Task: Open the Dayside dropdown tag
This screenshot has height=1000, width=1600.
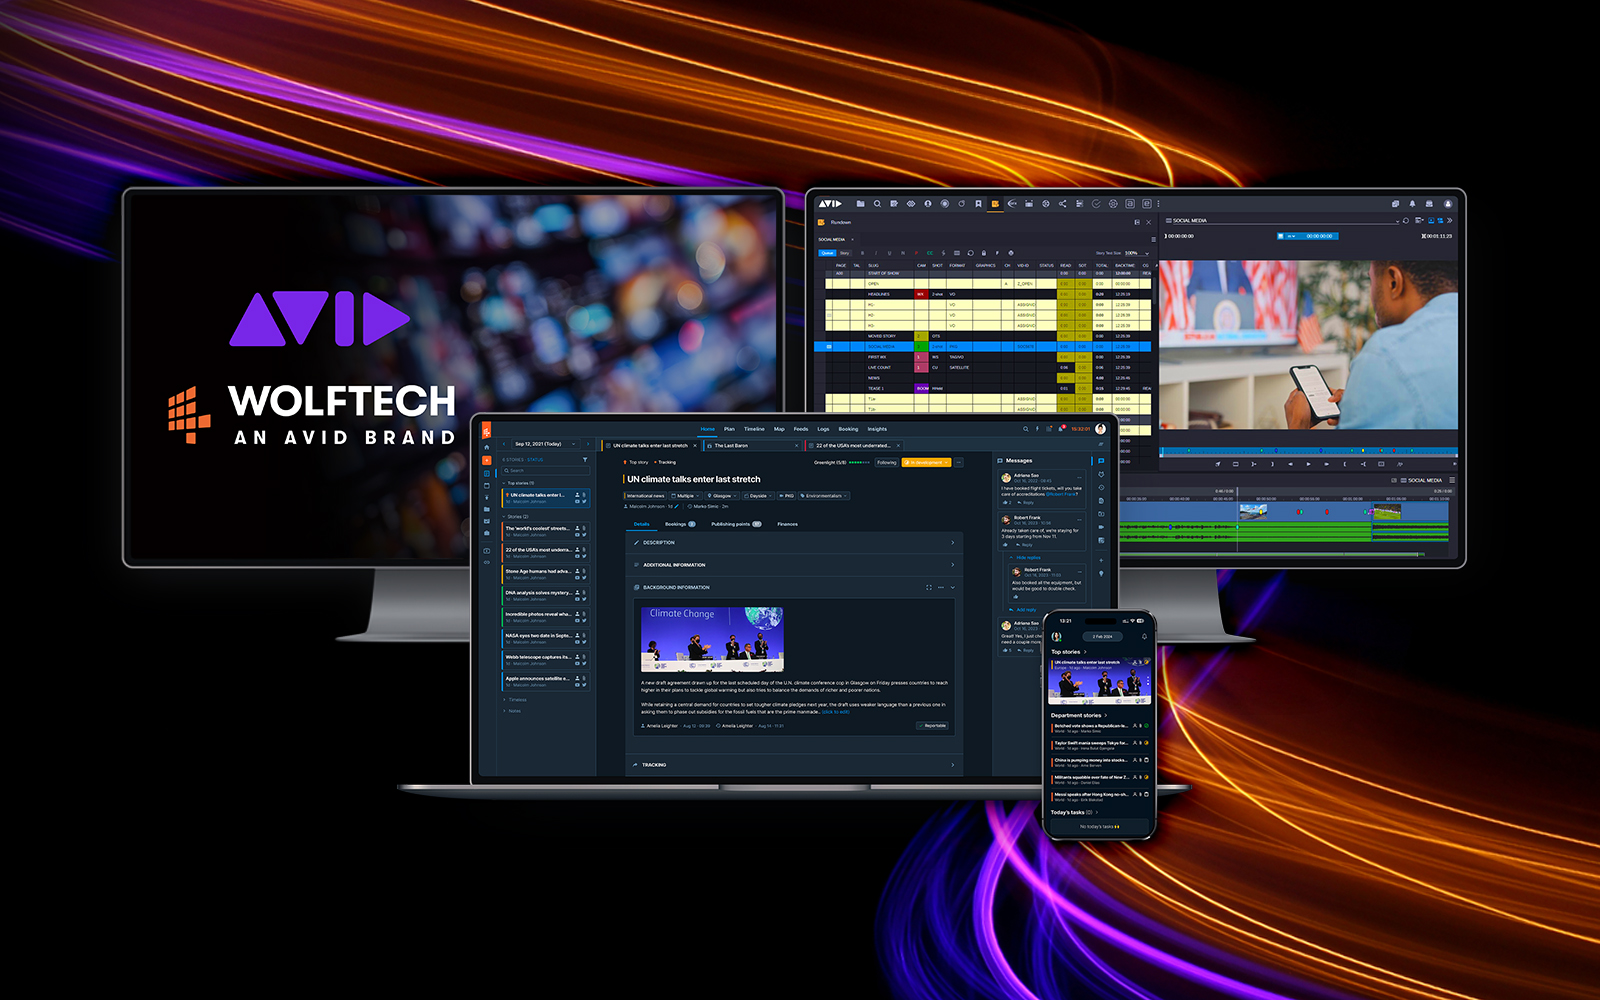Action: (758, 495)
